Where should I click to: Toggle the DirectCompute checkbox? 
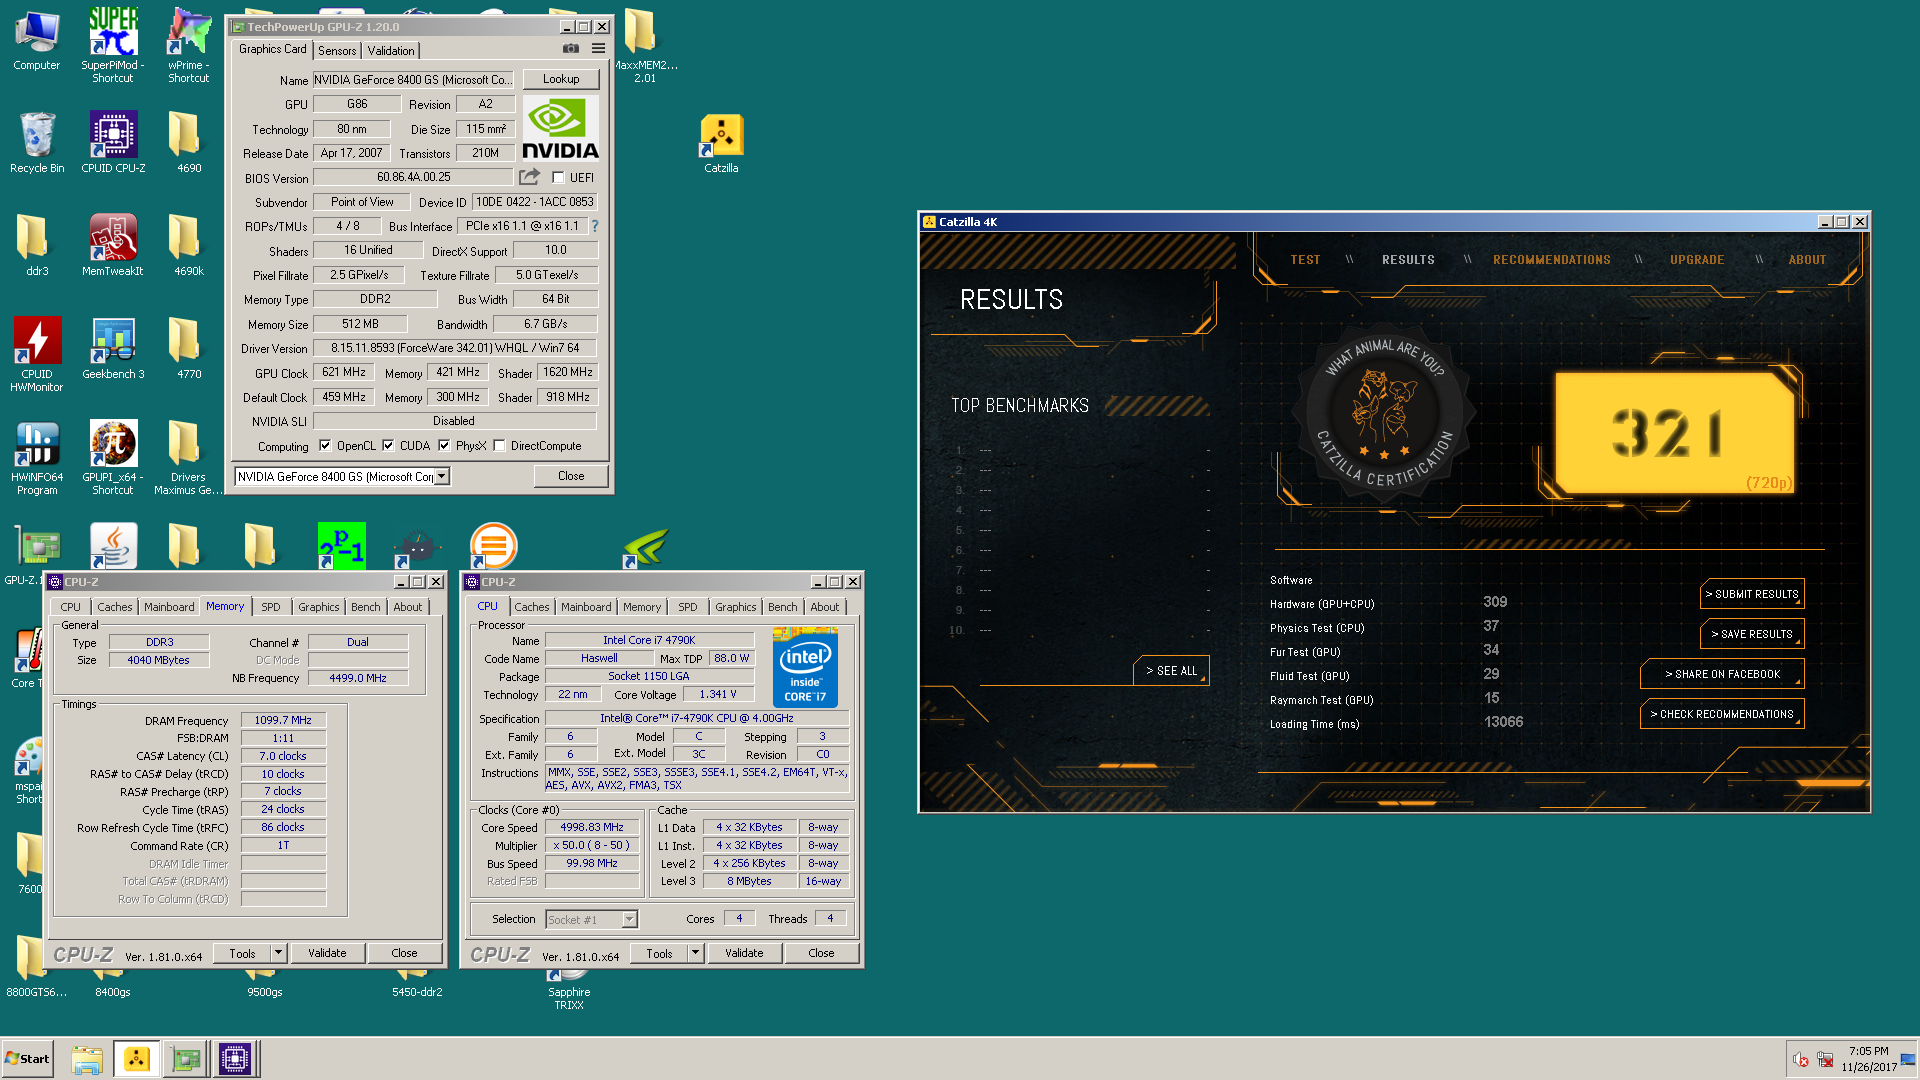(499, 446)
